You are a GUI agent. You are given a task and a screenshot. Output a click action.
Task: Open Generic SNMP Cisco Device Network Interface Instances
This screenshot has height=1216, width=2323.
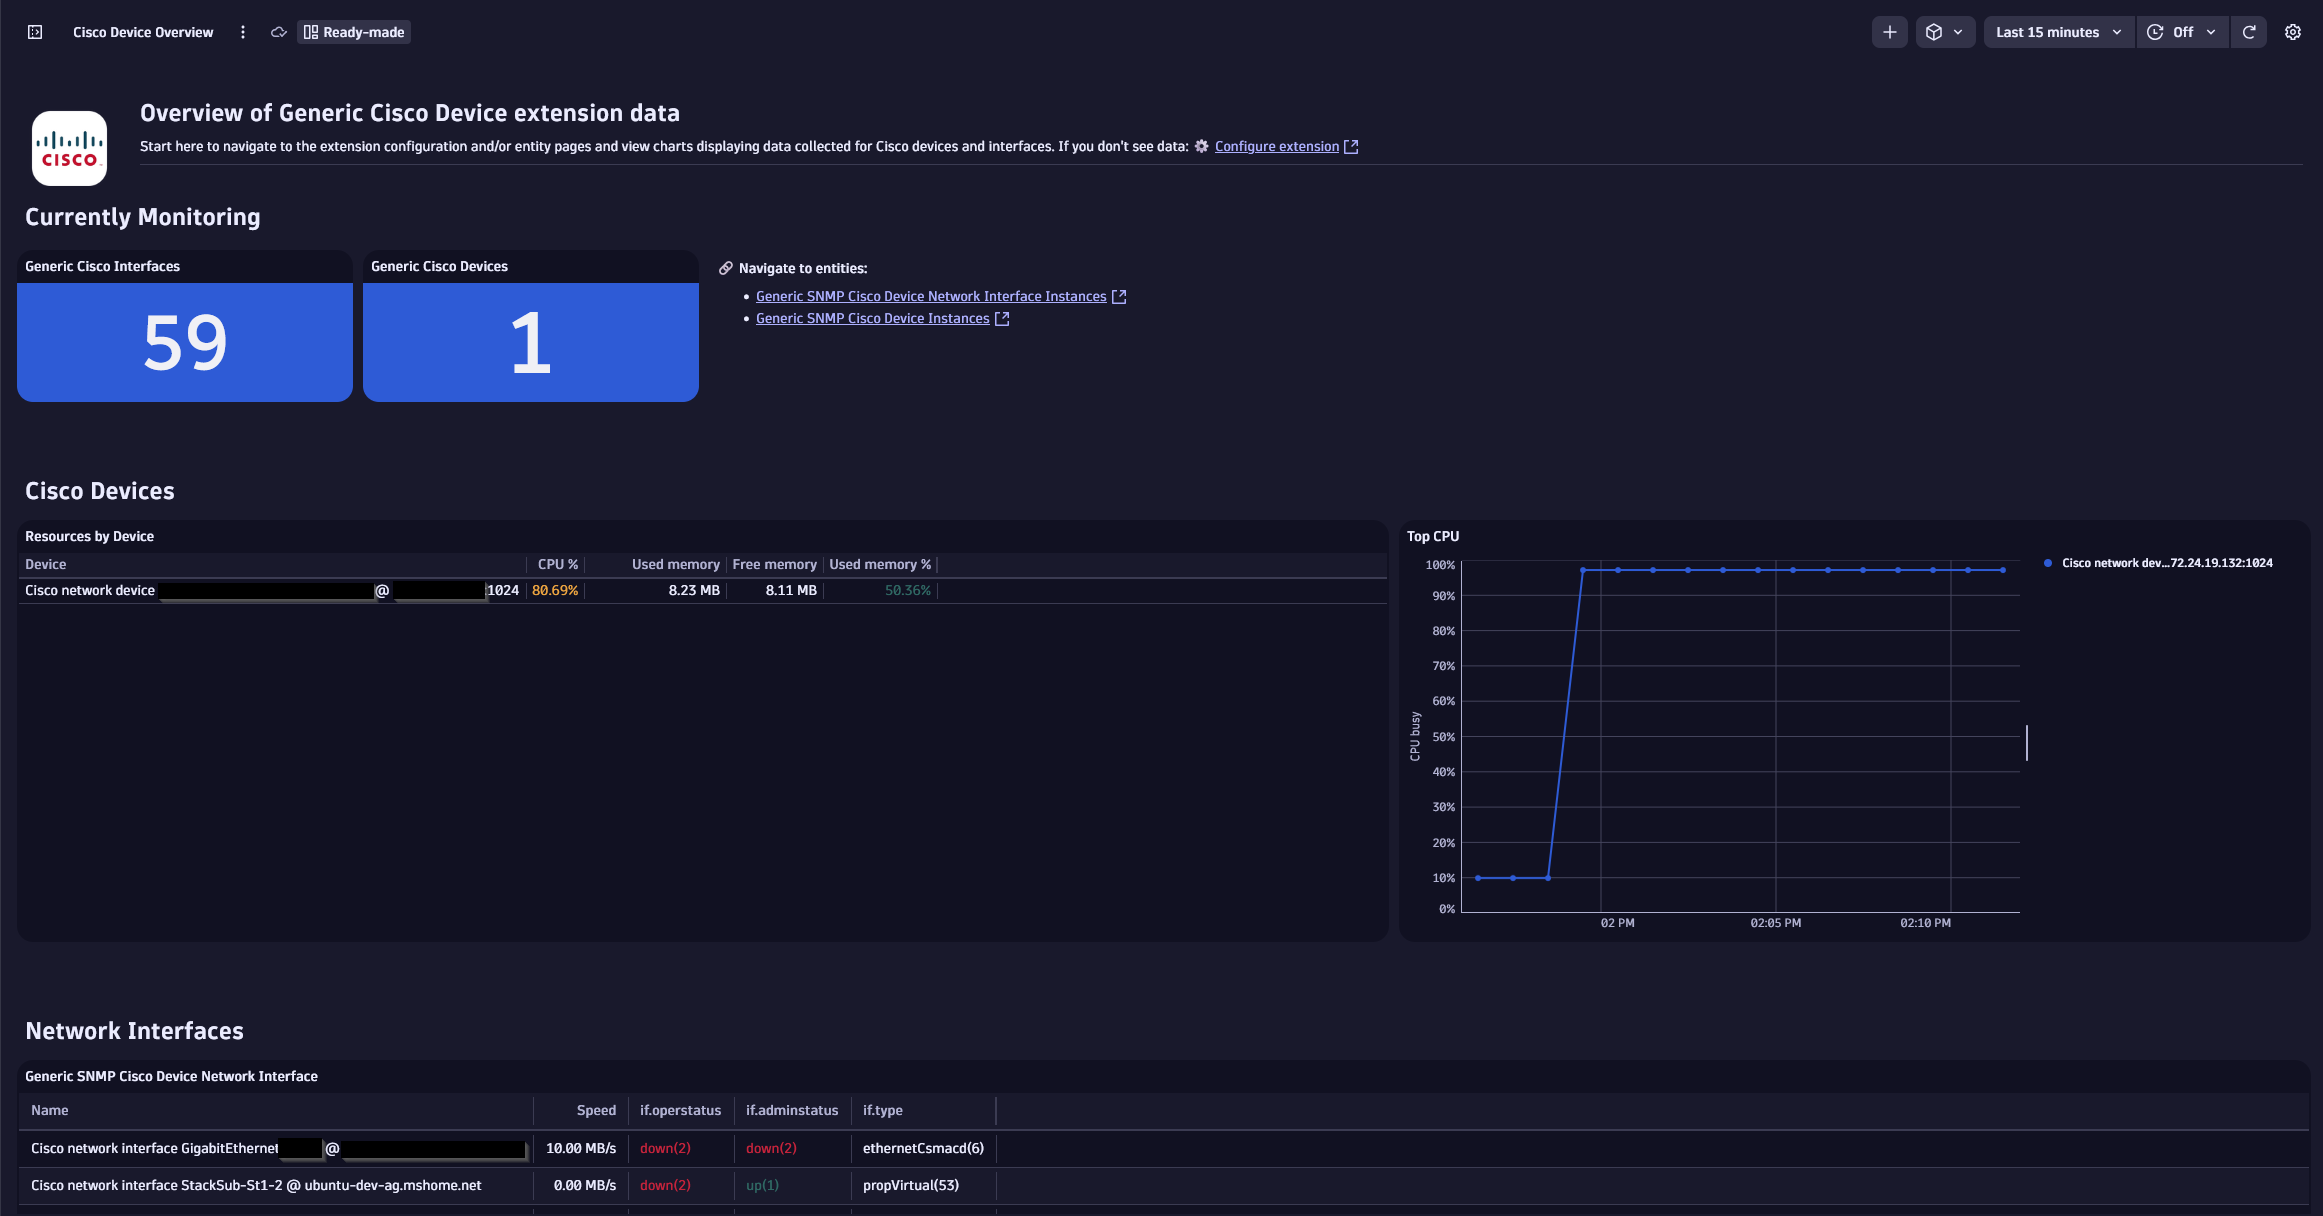931,296
